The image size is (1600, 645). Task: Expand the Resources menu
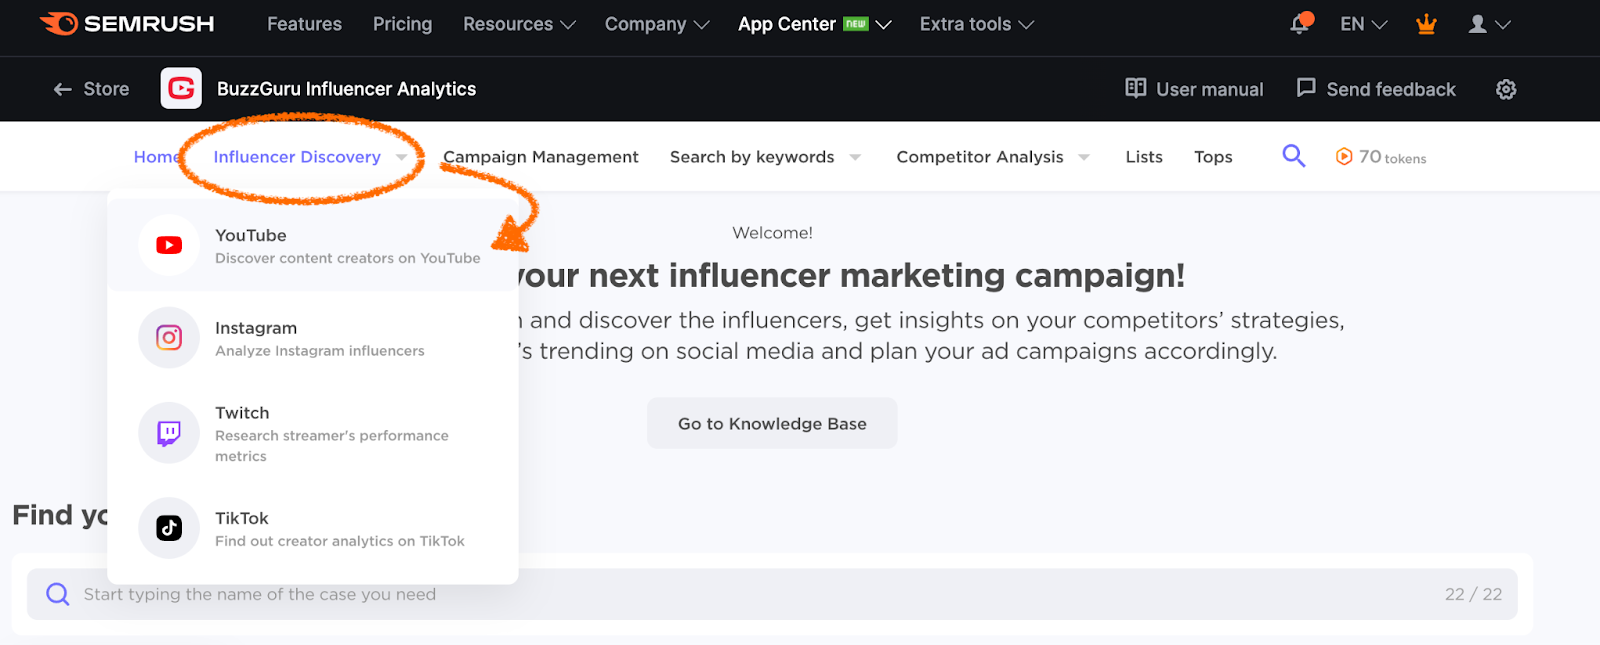(519, 24)
